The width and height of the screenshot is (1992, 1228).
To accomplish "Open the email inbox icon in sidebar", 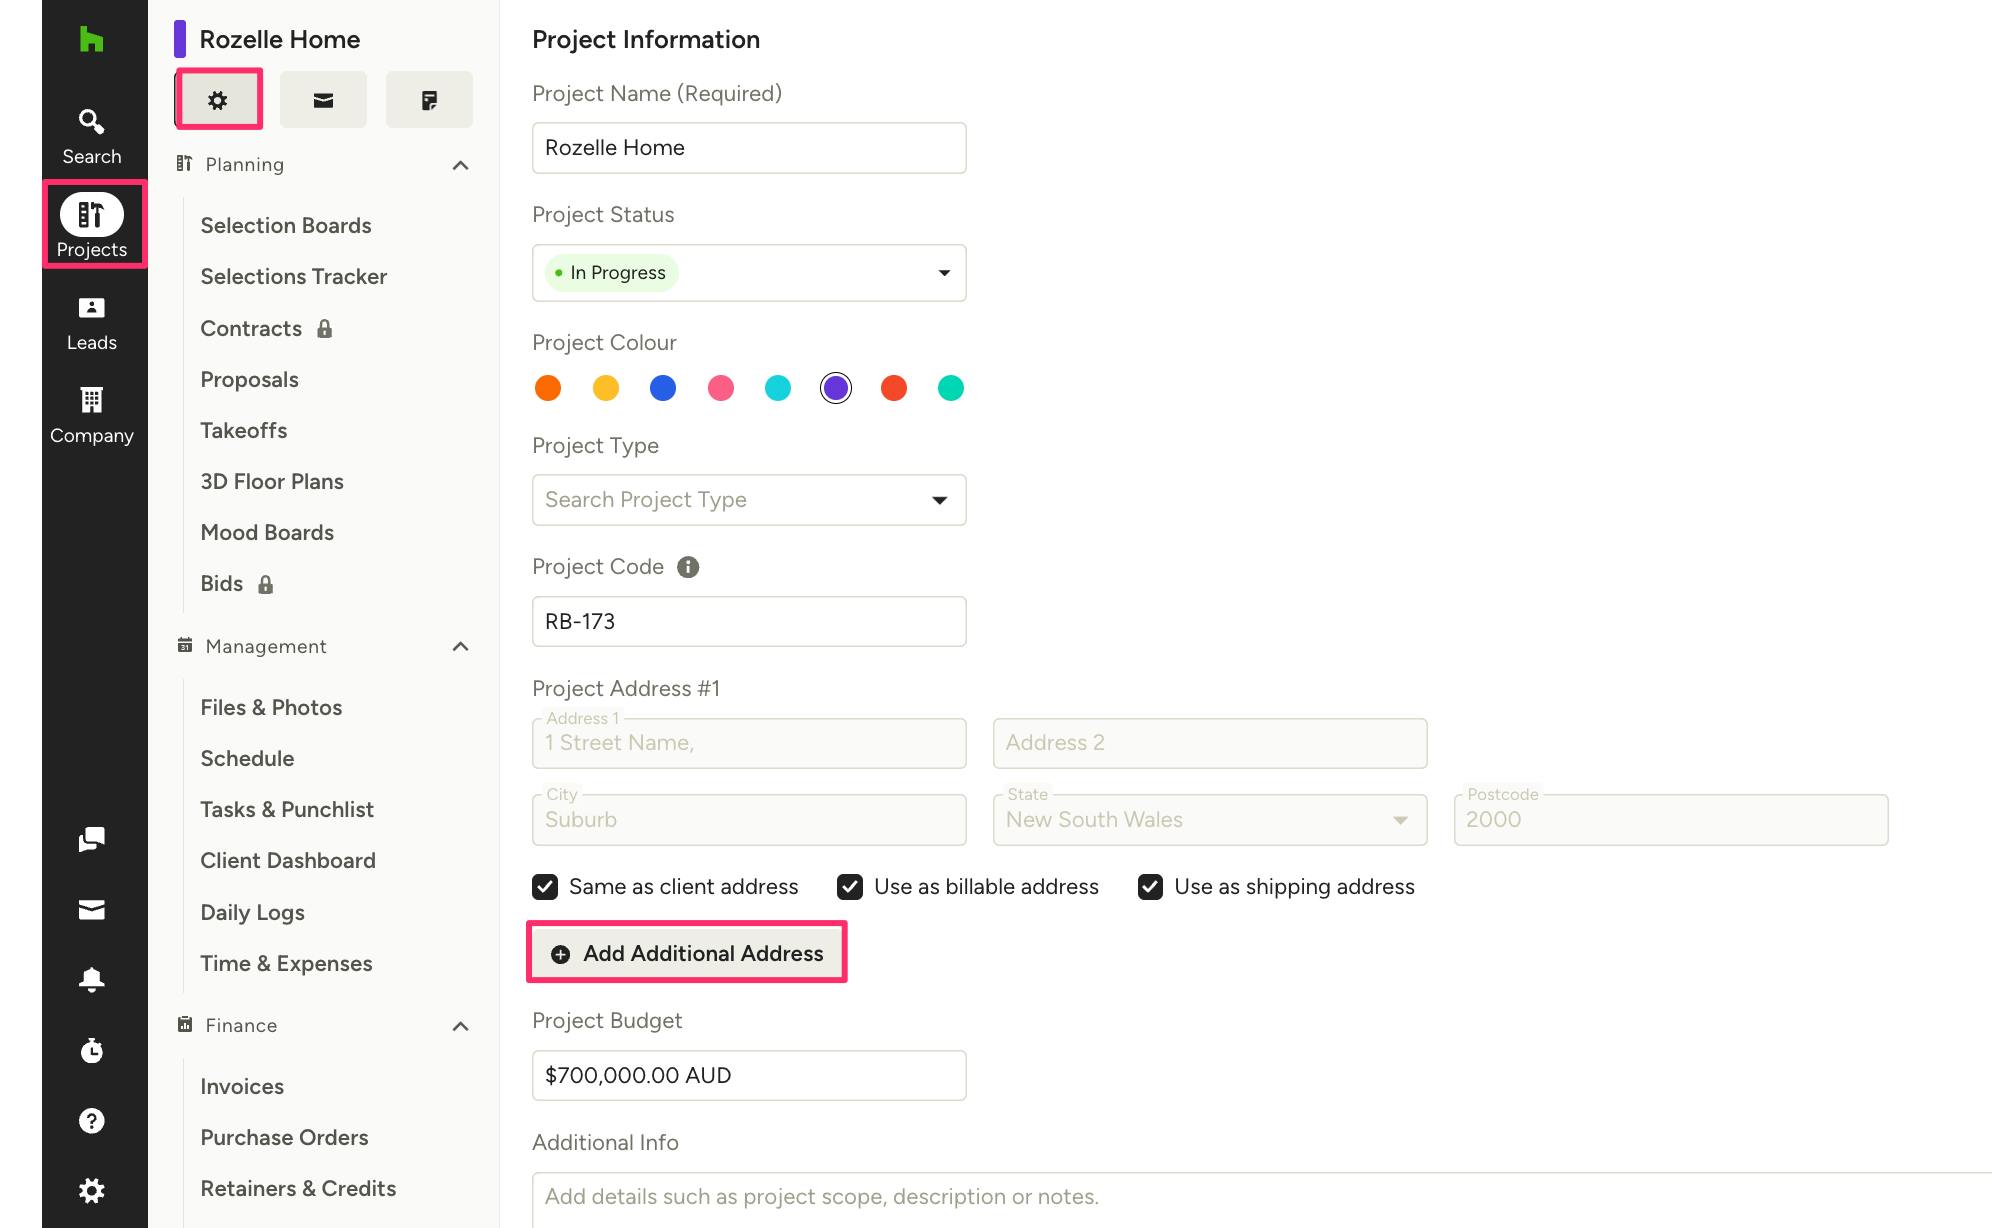I will pyautogui.click(x=91, y=910).
